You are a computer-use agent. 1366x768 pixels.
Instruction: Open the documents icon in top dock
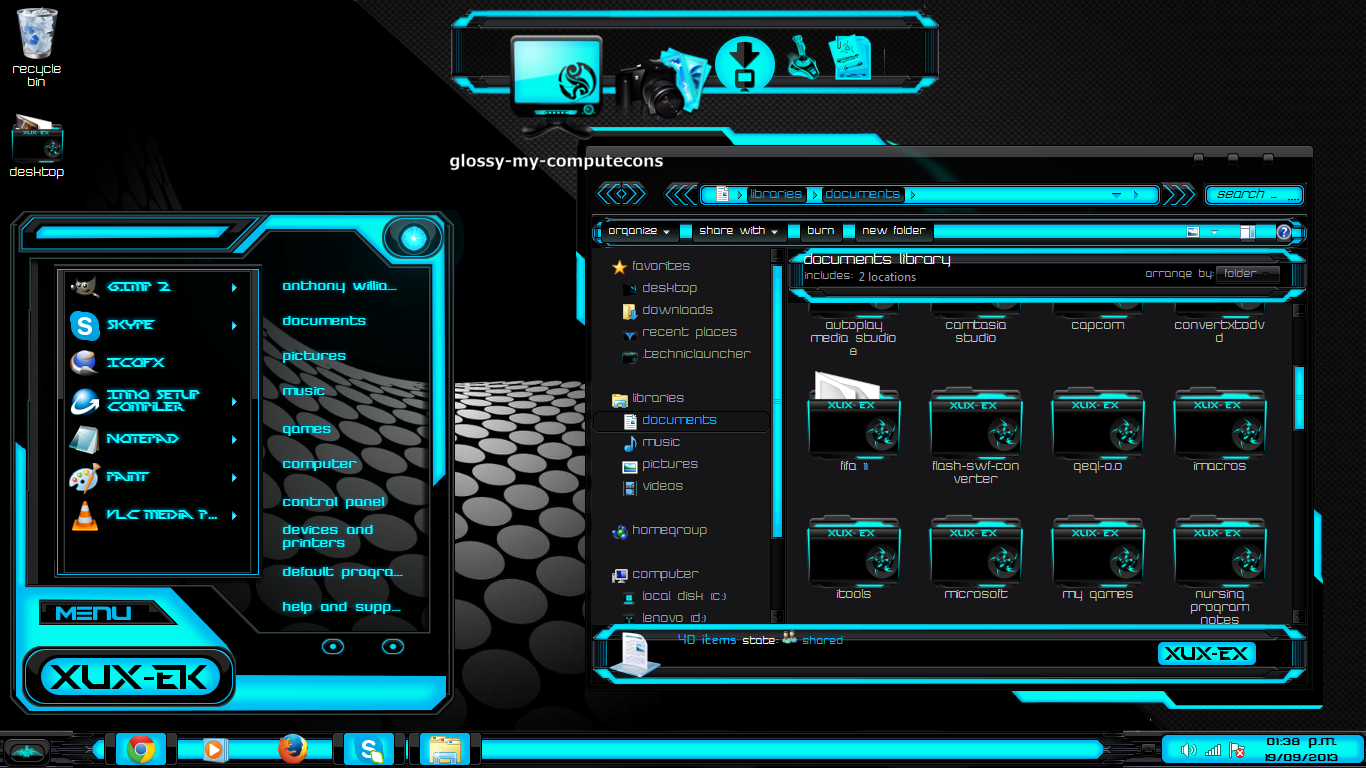[x=852, y=57]
